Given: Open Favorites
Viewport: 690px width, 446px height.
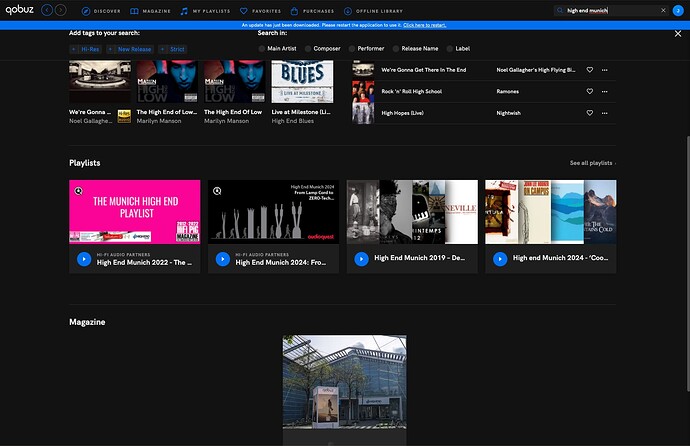Looking at the screenshot, I should pos(261,11).
